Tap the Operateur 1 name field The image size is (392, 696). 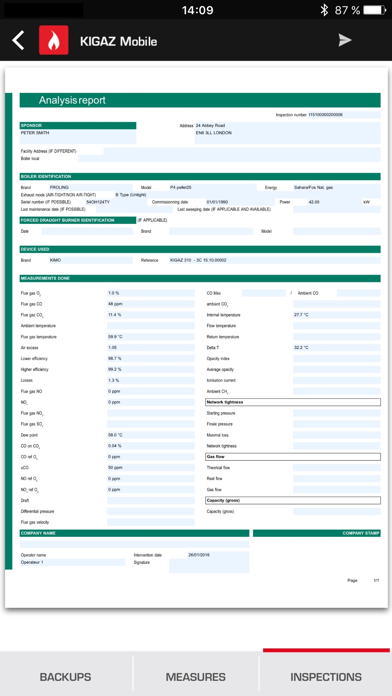point(72,562)
